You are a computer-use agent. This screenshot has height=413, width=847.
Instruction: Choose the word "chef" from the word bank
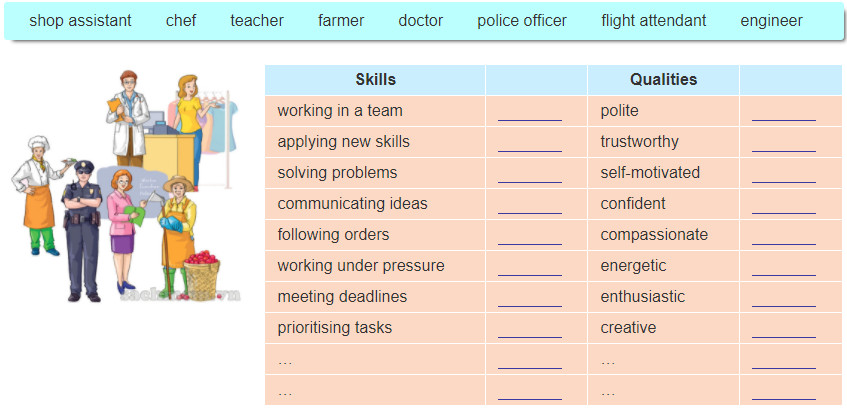click(x=181, y=21)
